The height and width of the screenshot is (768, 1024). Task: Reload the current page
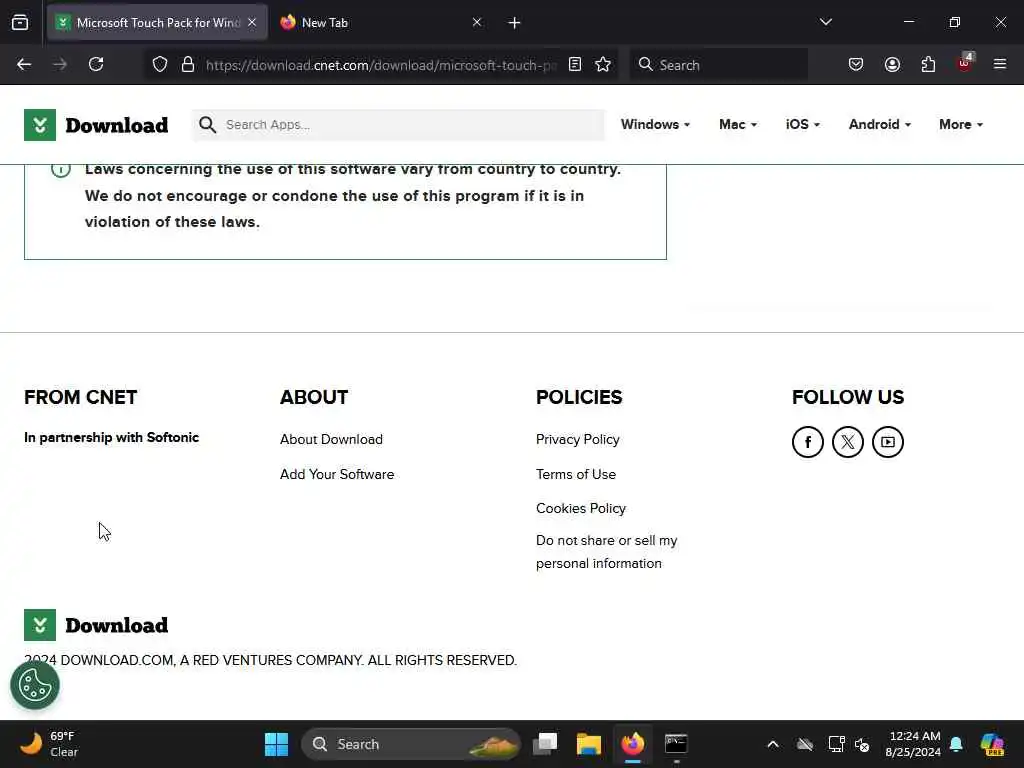pos(96,65)
